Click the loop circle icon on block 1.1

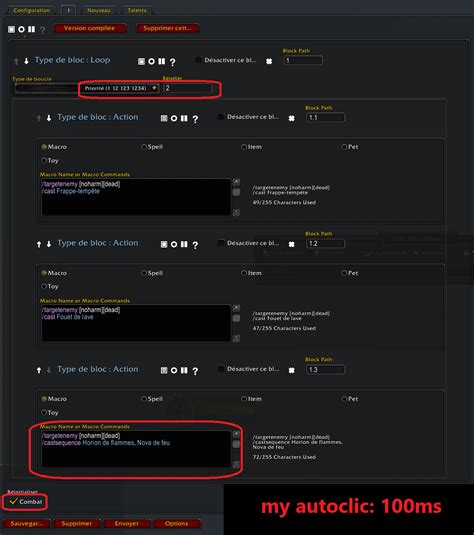pos(174,118)
